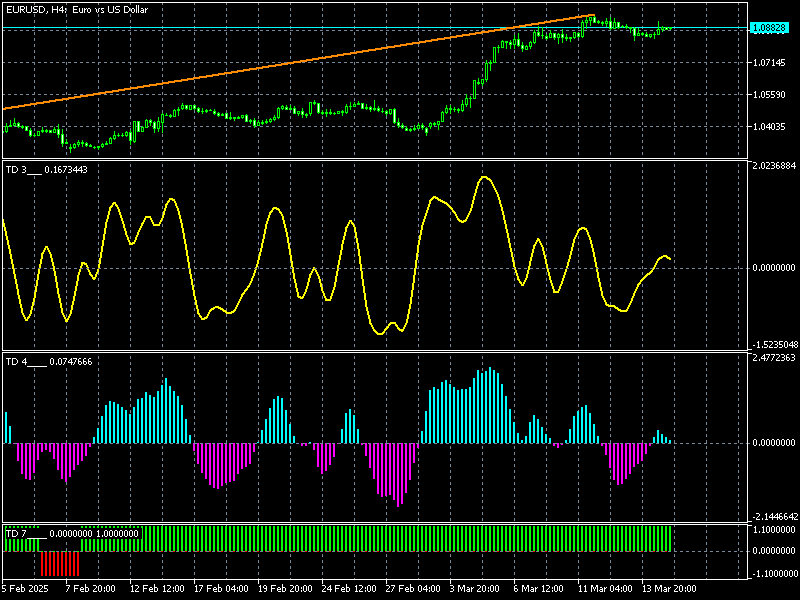The width and height of the screenshot is (800, 600).
Task: Click the TD 4 zero level 0.0000000
Action: (773, 443)
